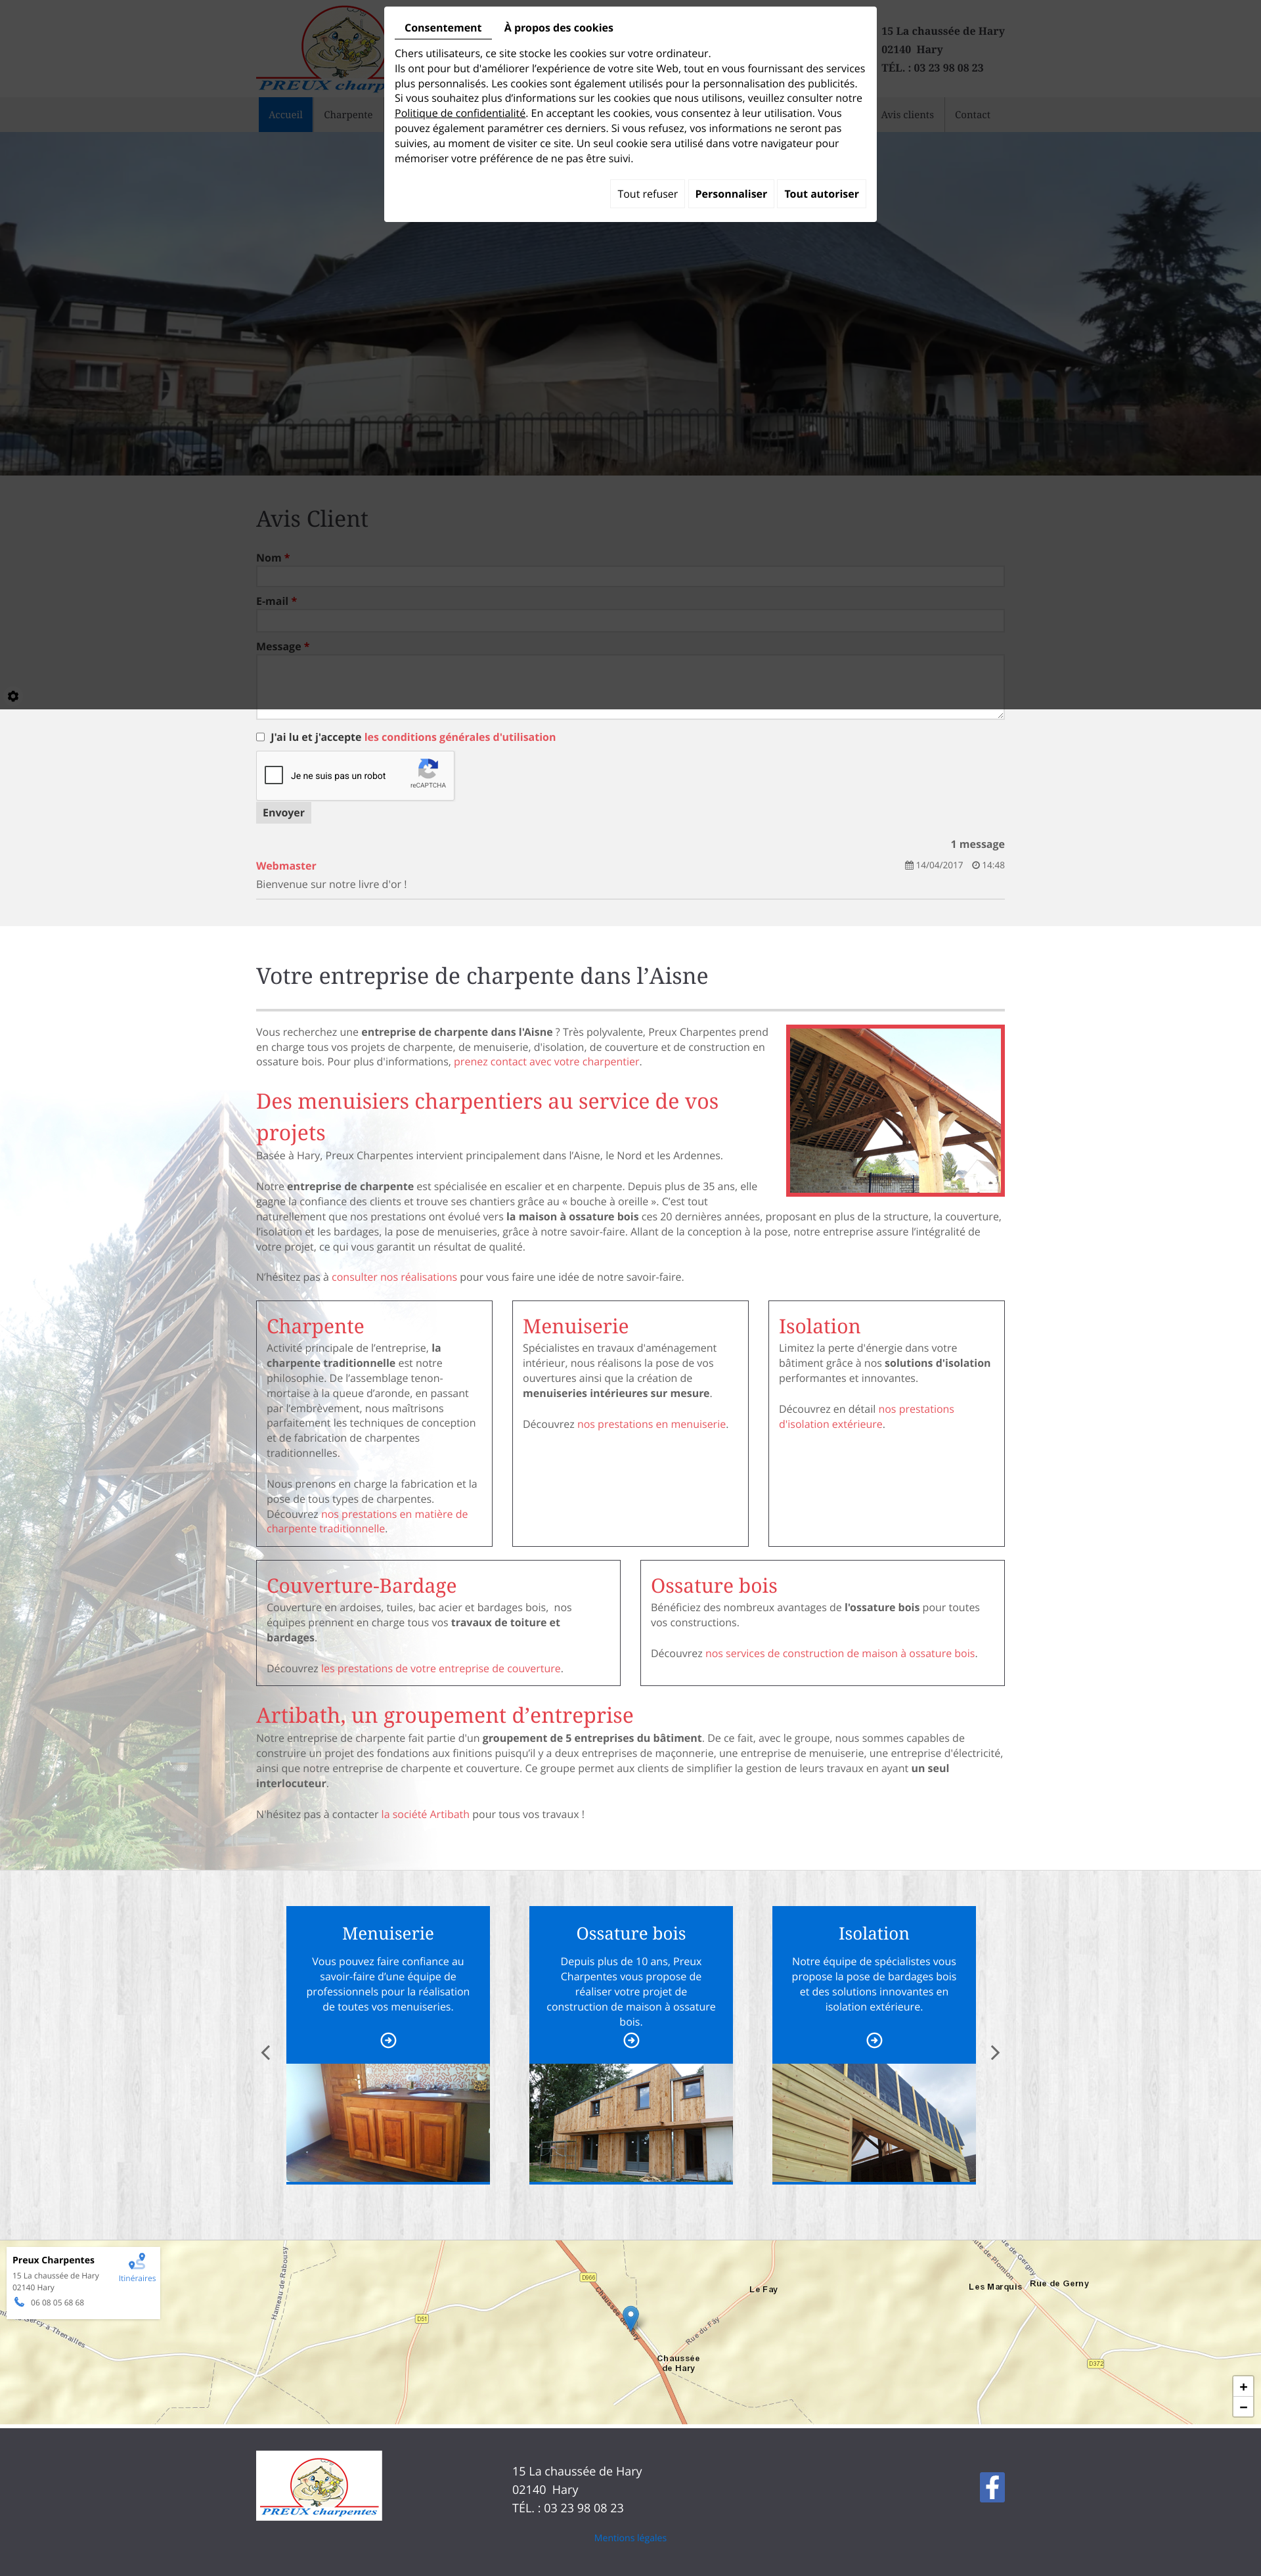Open the Charpente menu item
The width and height of the screenshot is (1261, 2576).
click(348, 115)
